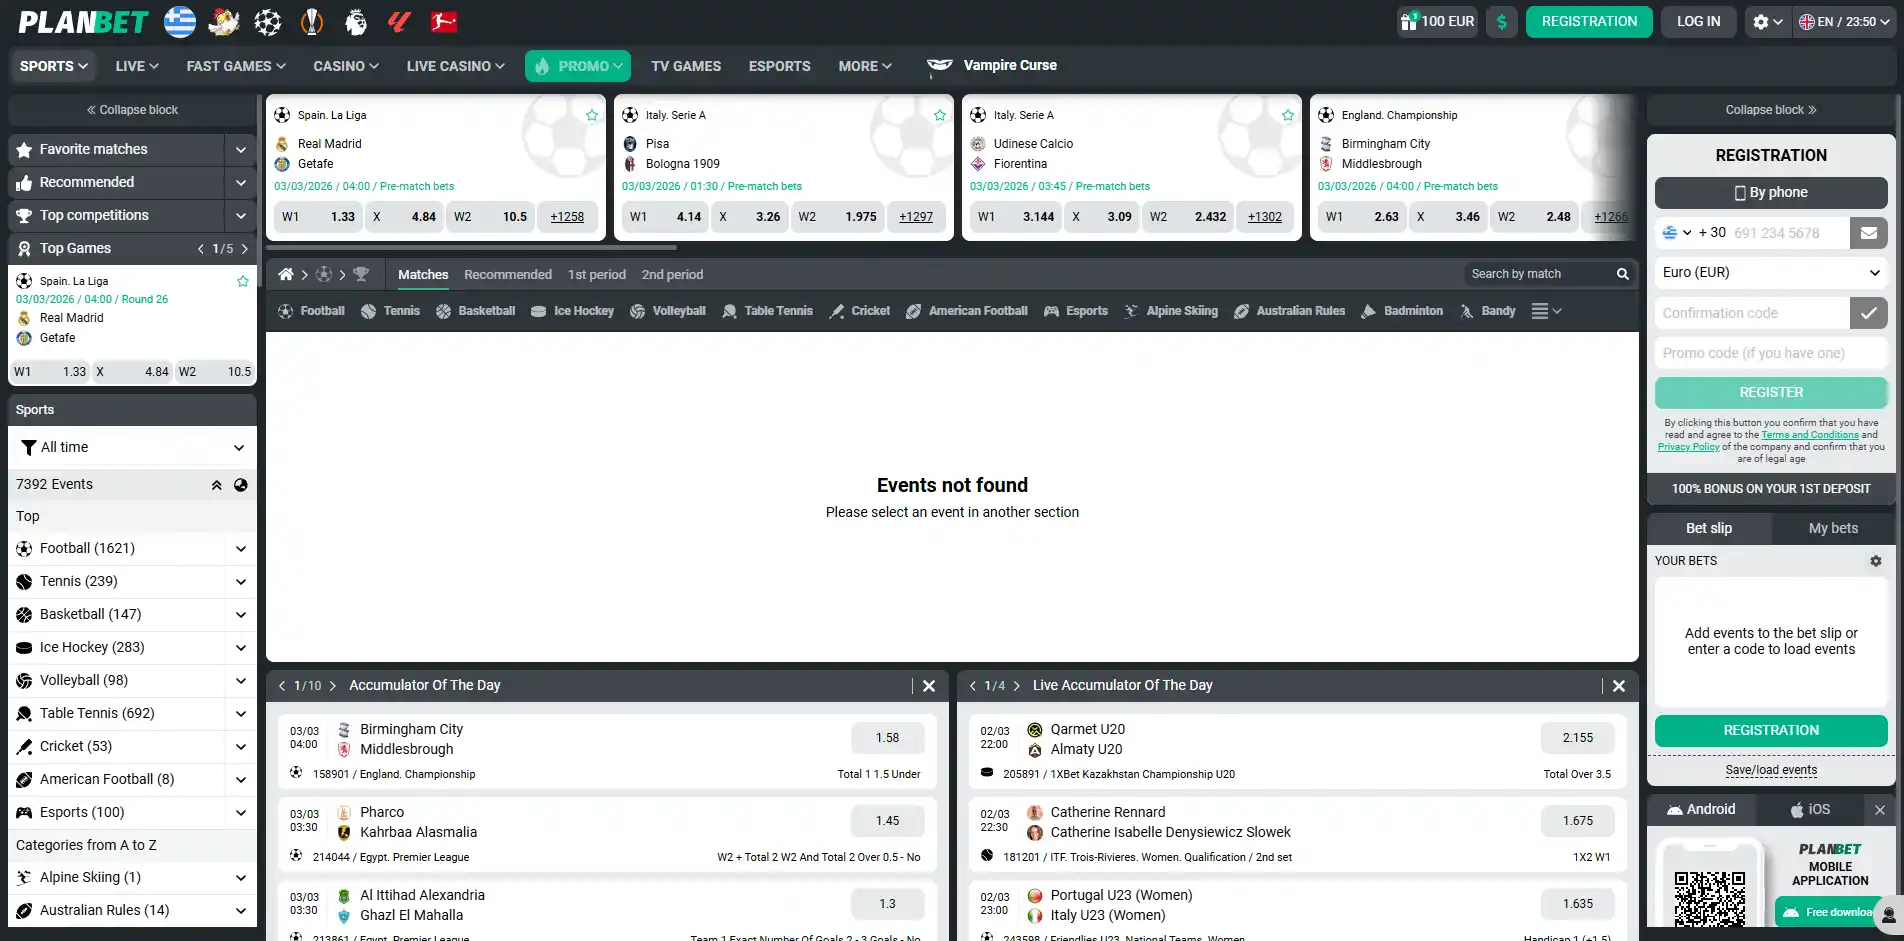Open bet slip settings gear
Viewport: 1904px width, 941px height.
click(x=1876, y=561)
